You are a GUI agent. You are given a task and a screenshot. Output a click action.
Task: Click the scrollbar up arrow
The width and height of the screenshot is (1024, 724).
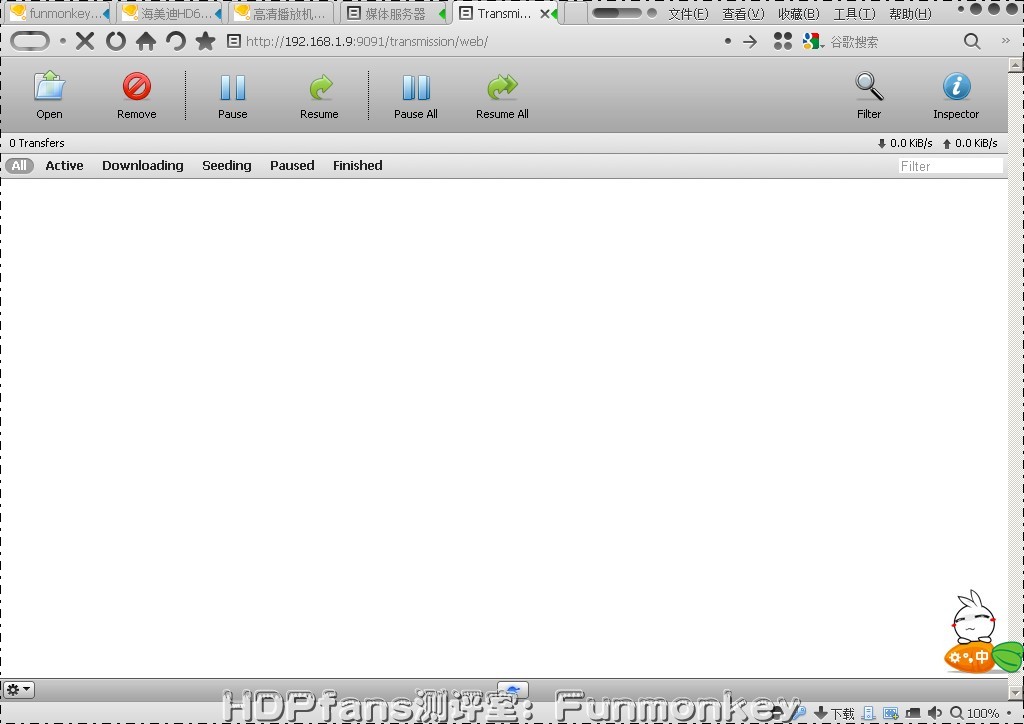click(1016, 64)
